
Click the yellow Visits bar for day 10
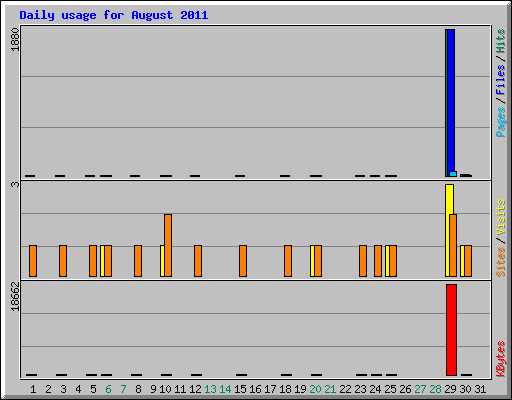[x=162, y=261]
